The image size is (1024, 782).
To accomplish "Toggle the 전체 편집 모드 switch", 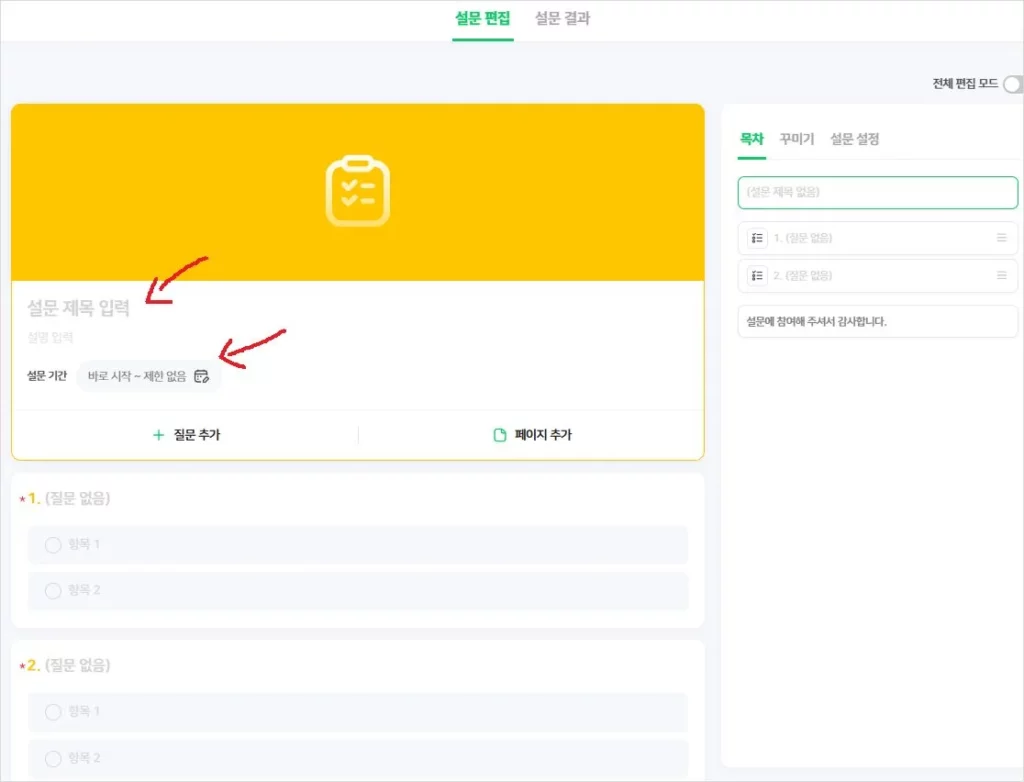I will [x=1013, y=84].
